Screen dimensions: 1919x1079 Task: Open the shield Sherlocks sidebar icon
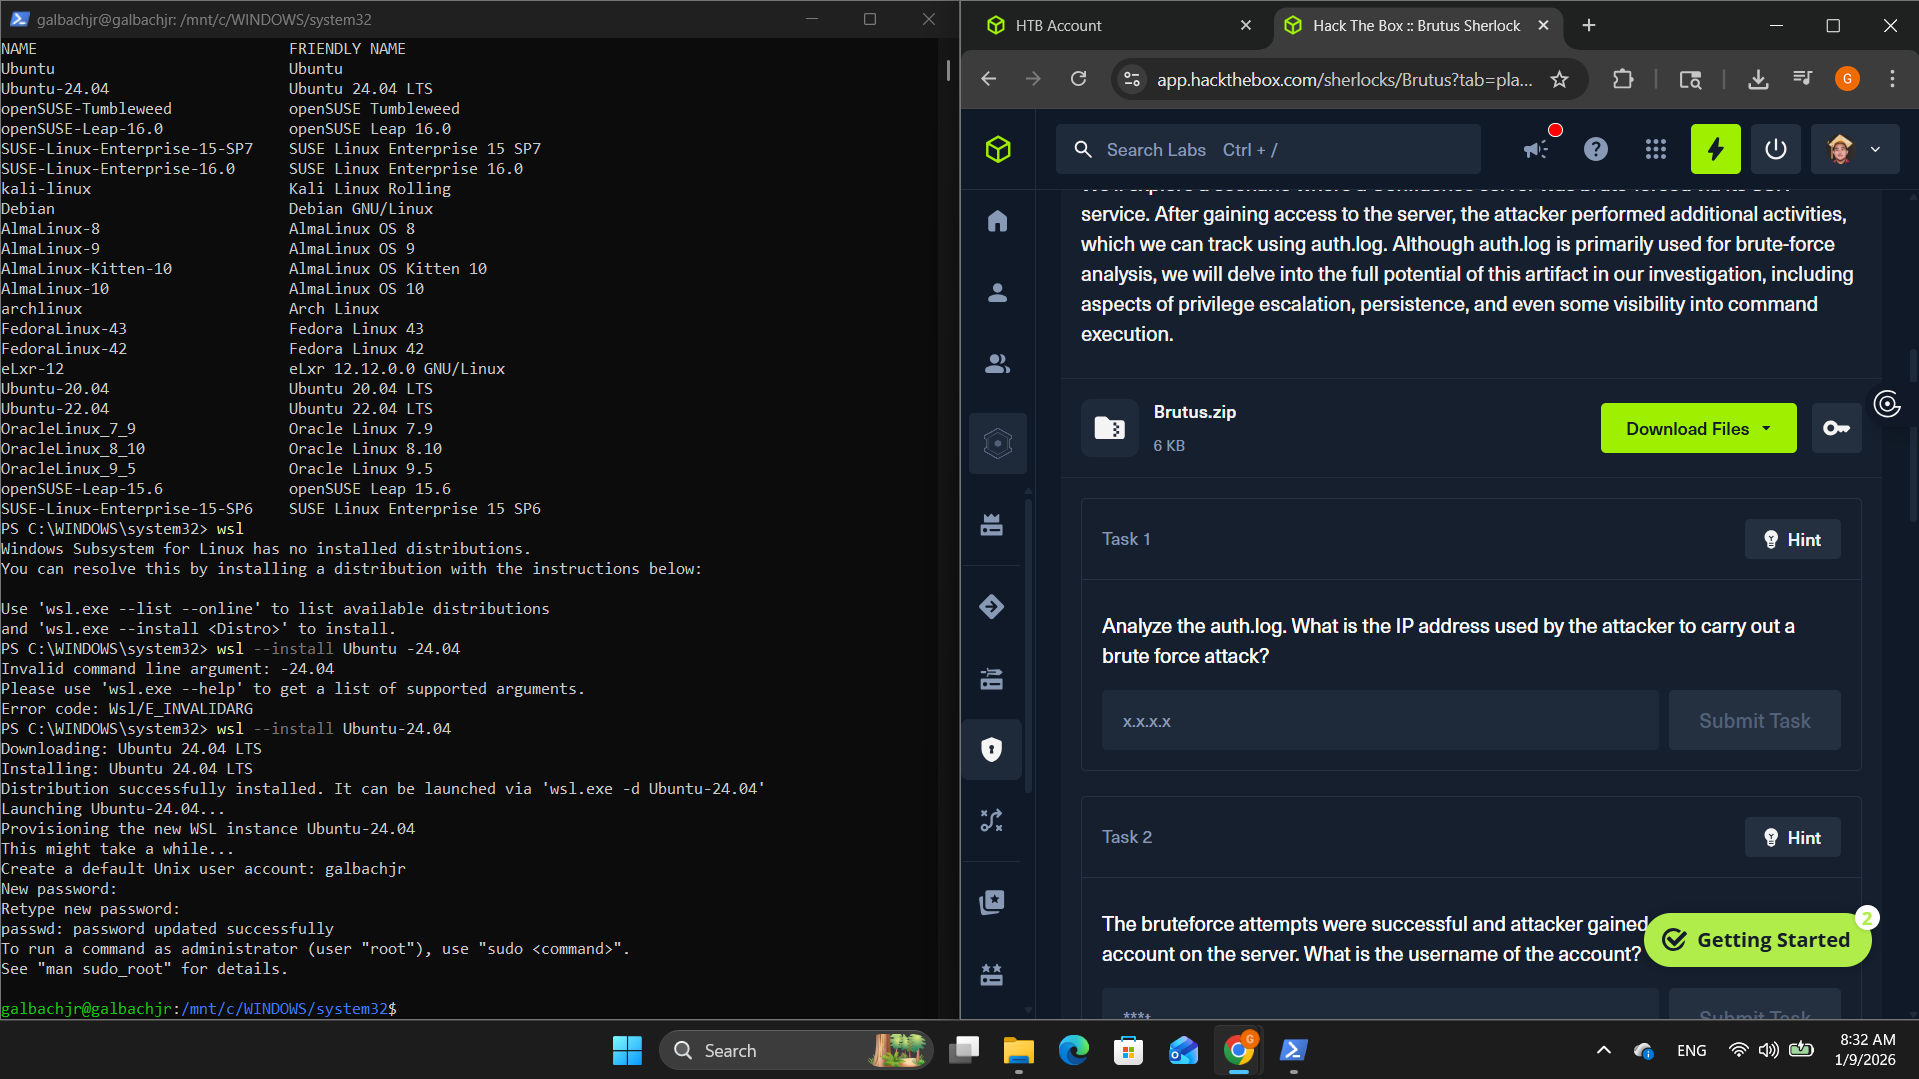992,749
